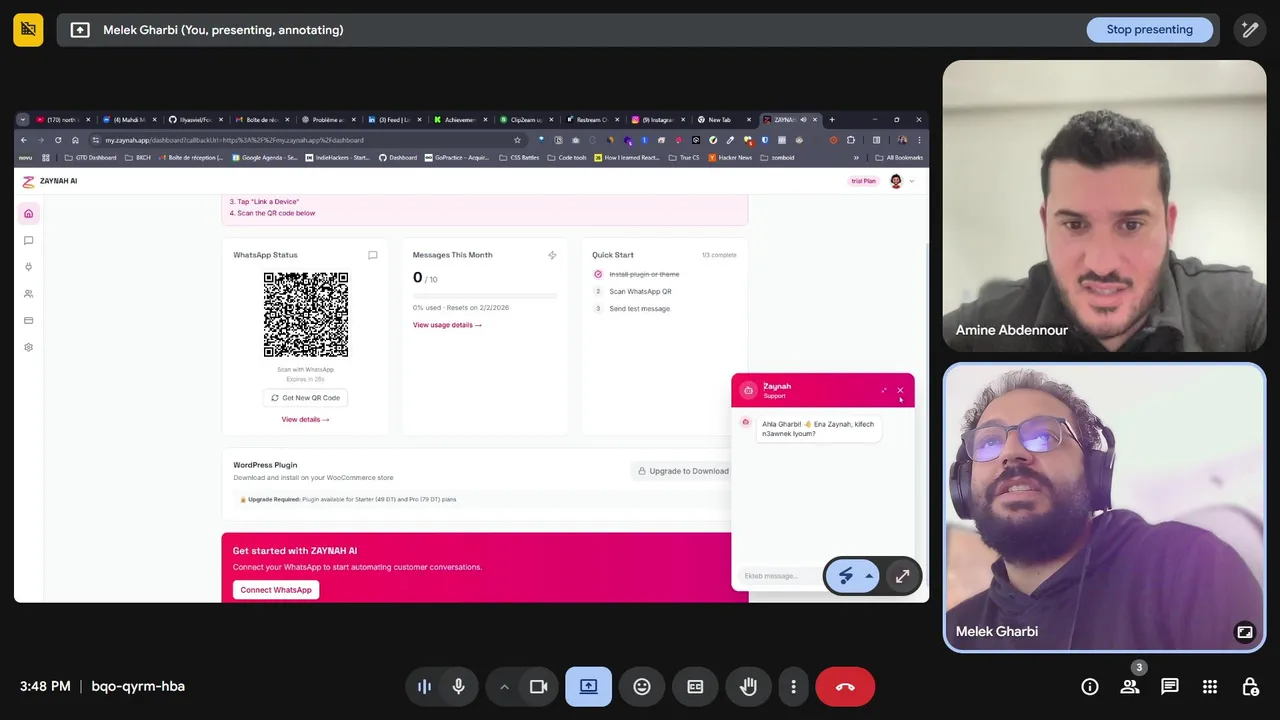1280x720 pixels.
Task: Open the Hacker News bookmark
Action: pos(730,157)
